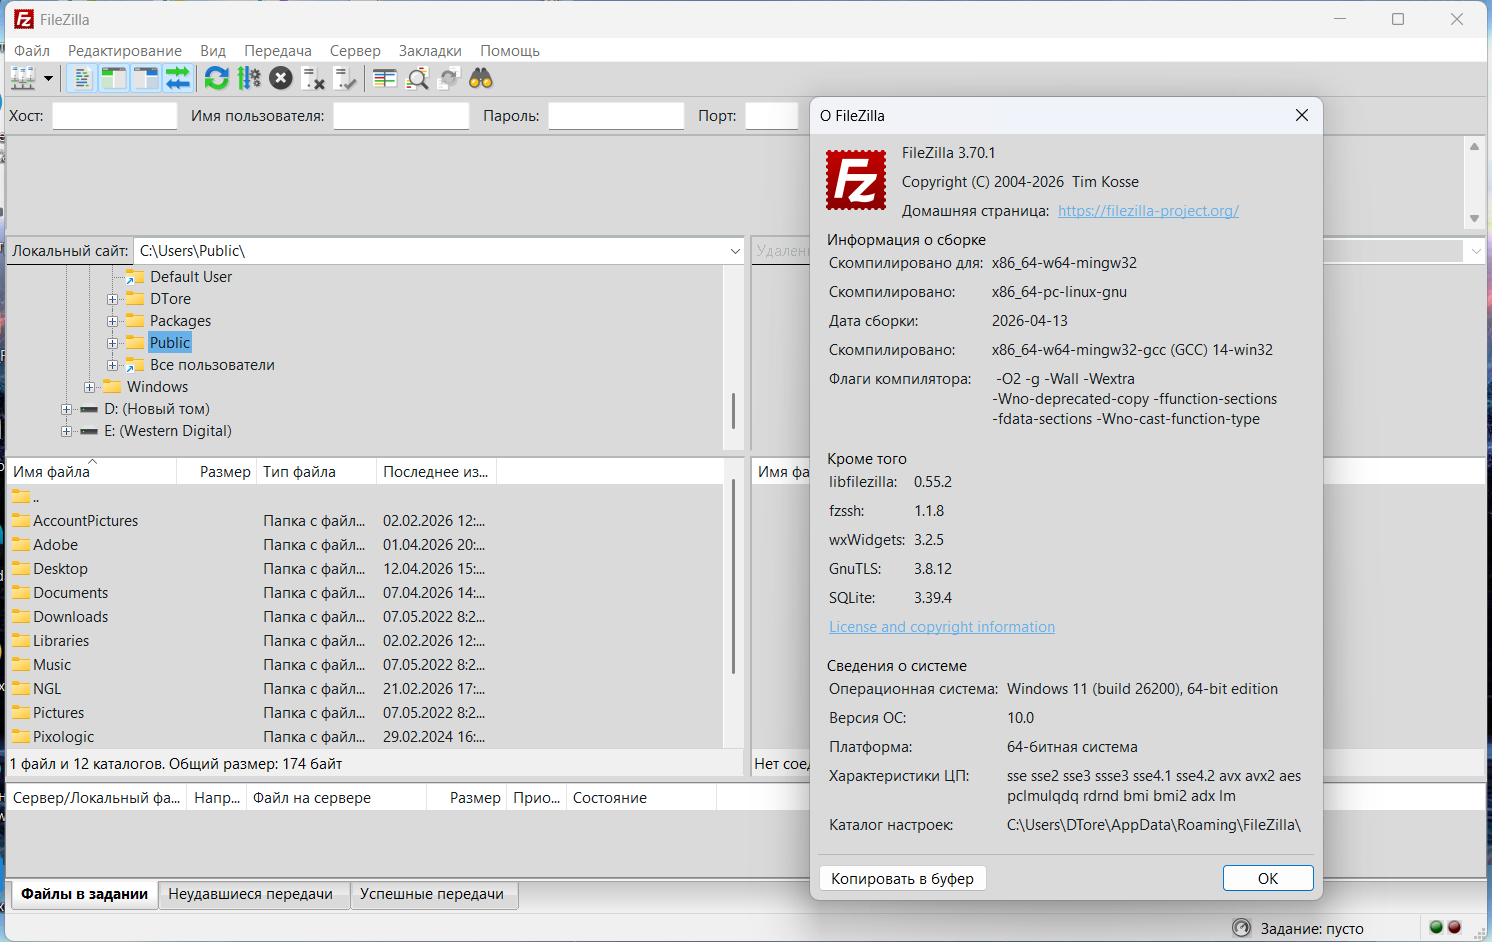Open the directory listing filters icon
Image resolution: width=1492 pixels, height=942 pixels.
pyautogui.click(x=385, y=78)
